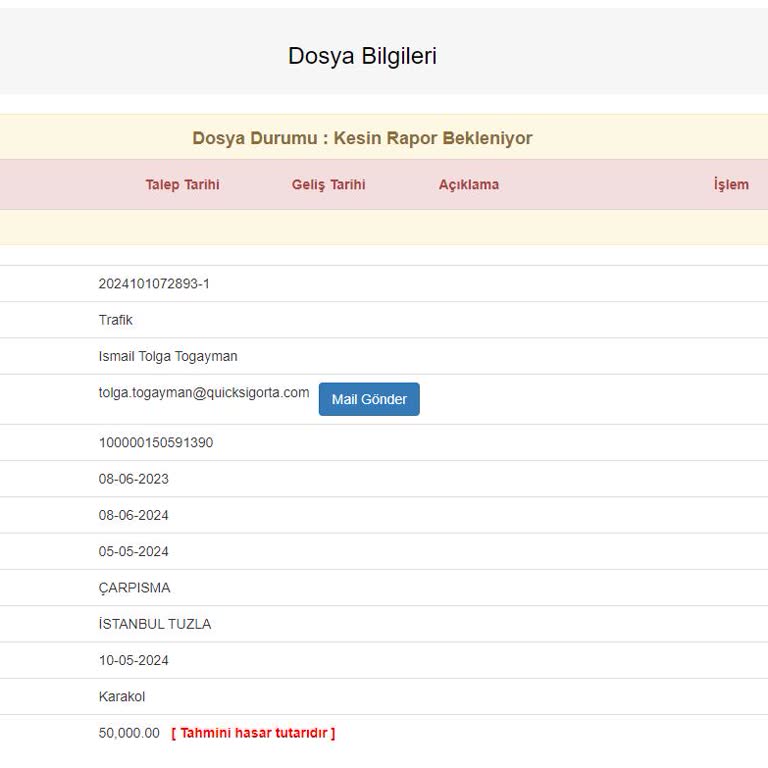Click the Trafik branch value
The width and height of the screenshot is (768, 768).
click(x=115, y=320)
